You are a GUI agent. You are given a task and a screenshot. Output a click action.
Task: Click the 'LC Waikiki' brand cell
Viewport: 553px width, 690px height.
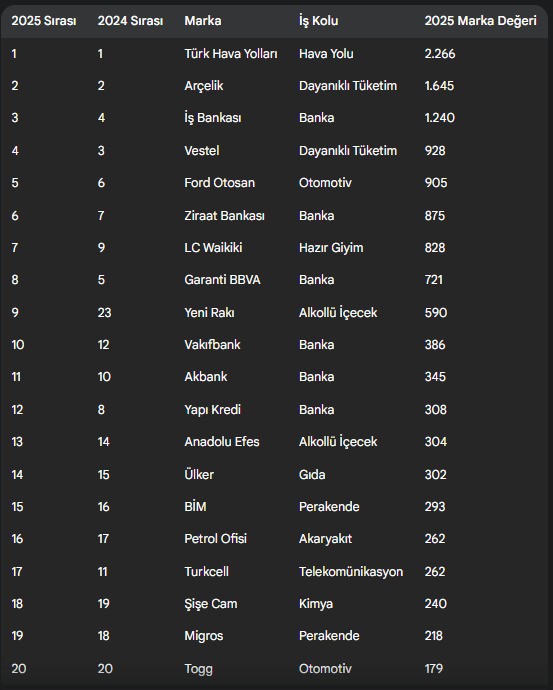(213, 248)
